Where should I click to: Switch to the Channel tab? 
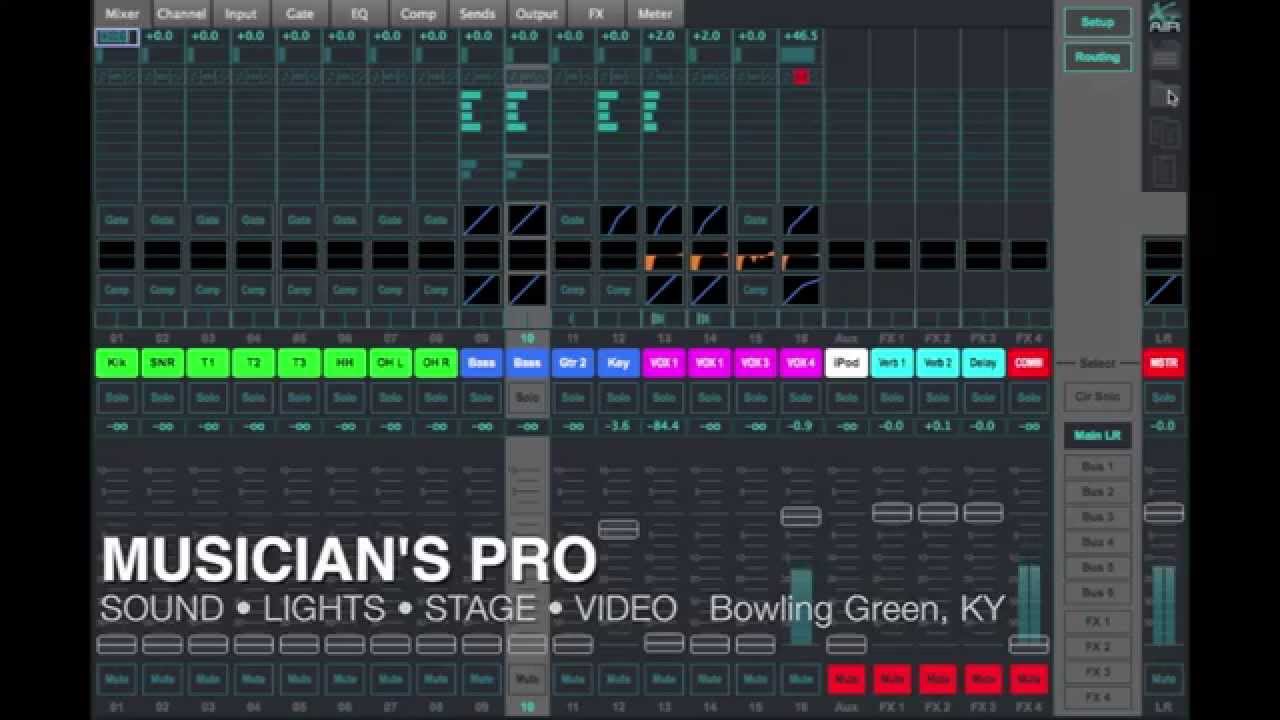point(181,14)
